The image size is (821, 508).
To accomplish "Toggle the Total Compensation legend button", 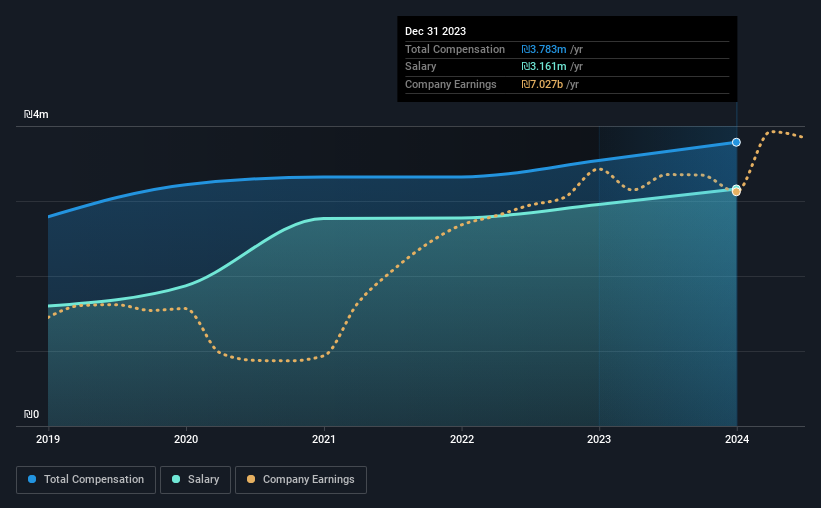I will pyautogui.click(x=86, y=480).
